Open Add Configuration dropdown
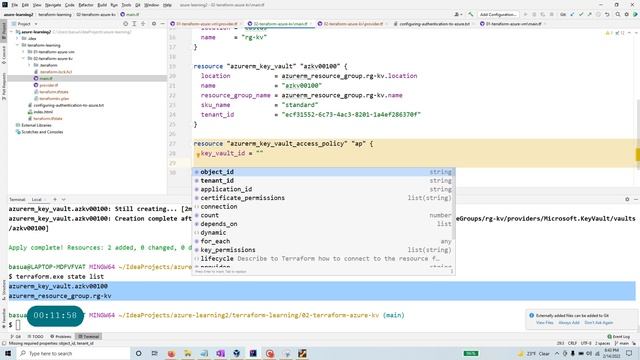The image size is (640, 360). tap(498, 14)
